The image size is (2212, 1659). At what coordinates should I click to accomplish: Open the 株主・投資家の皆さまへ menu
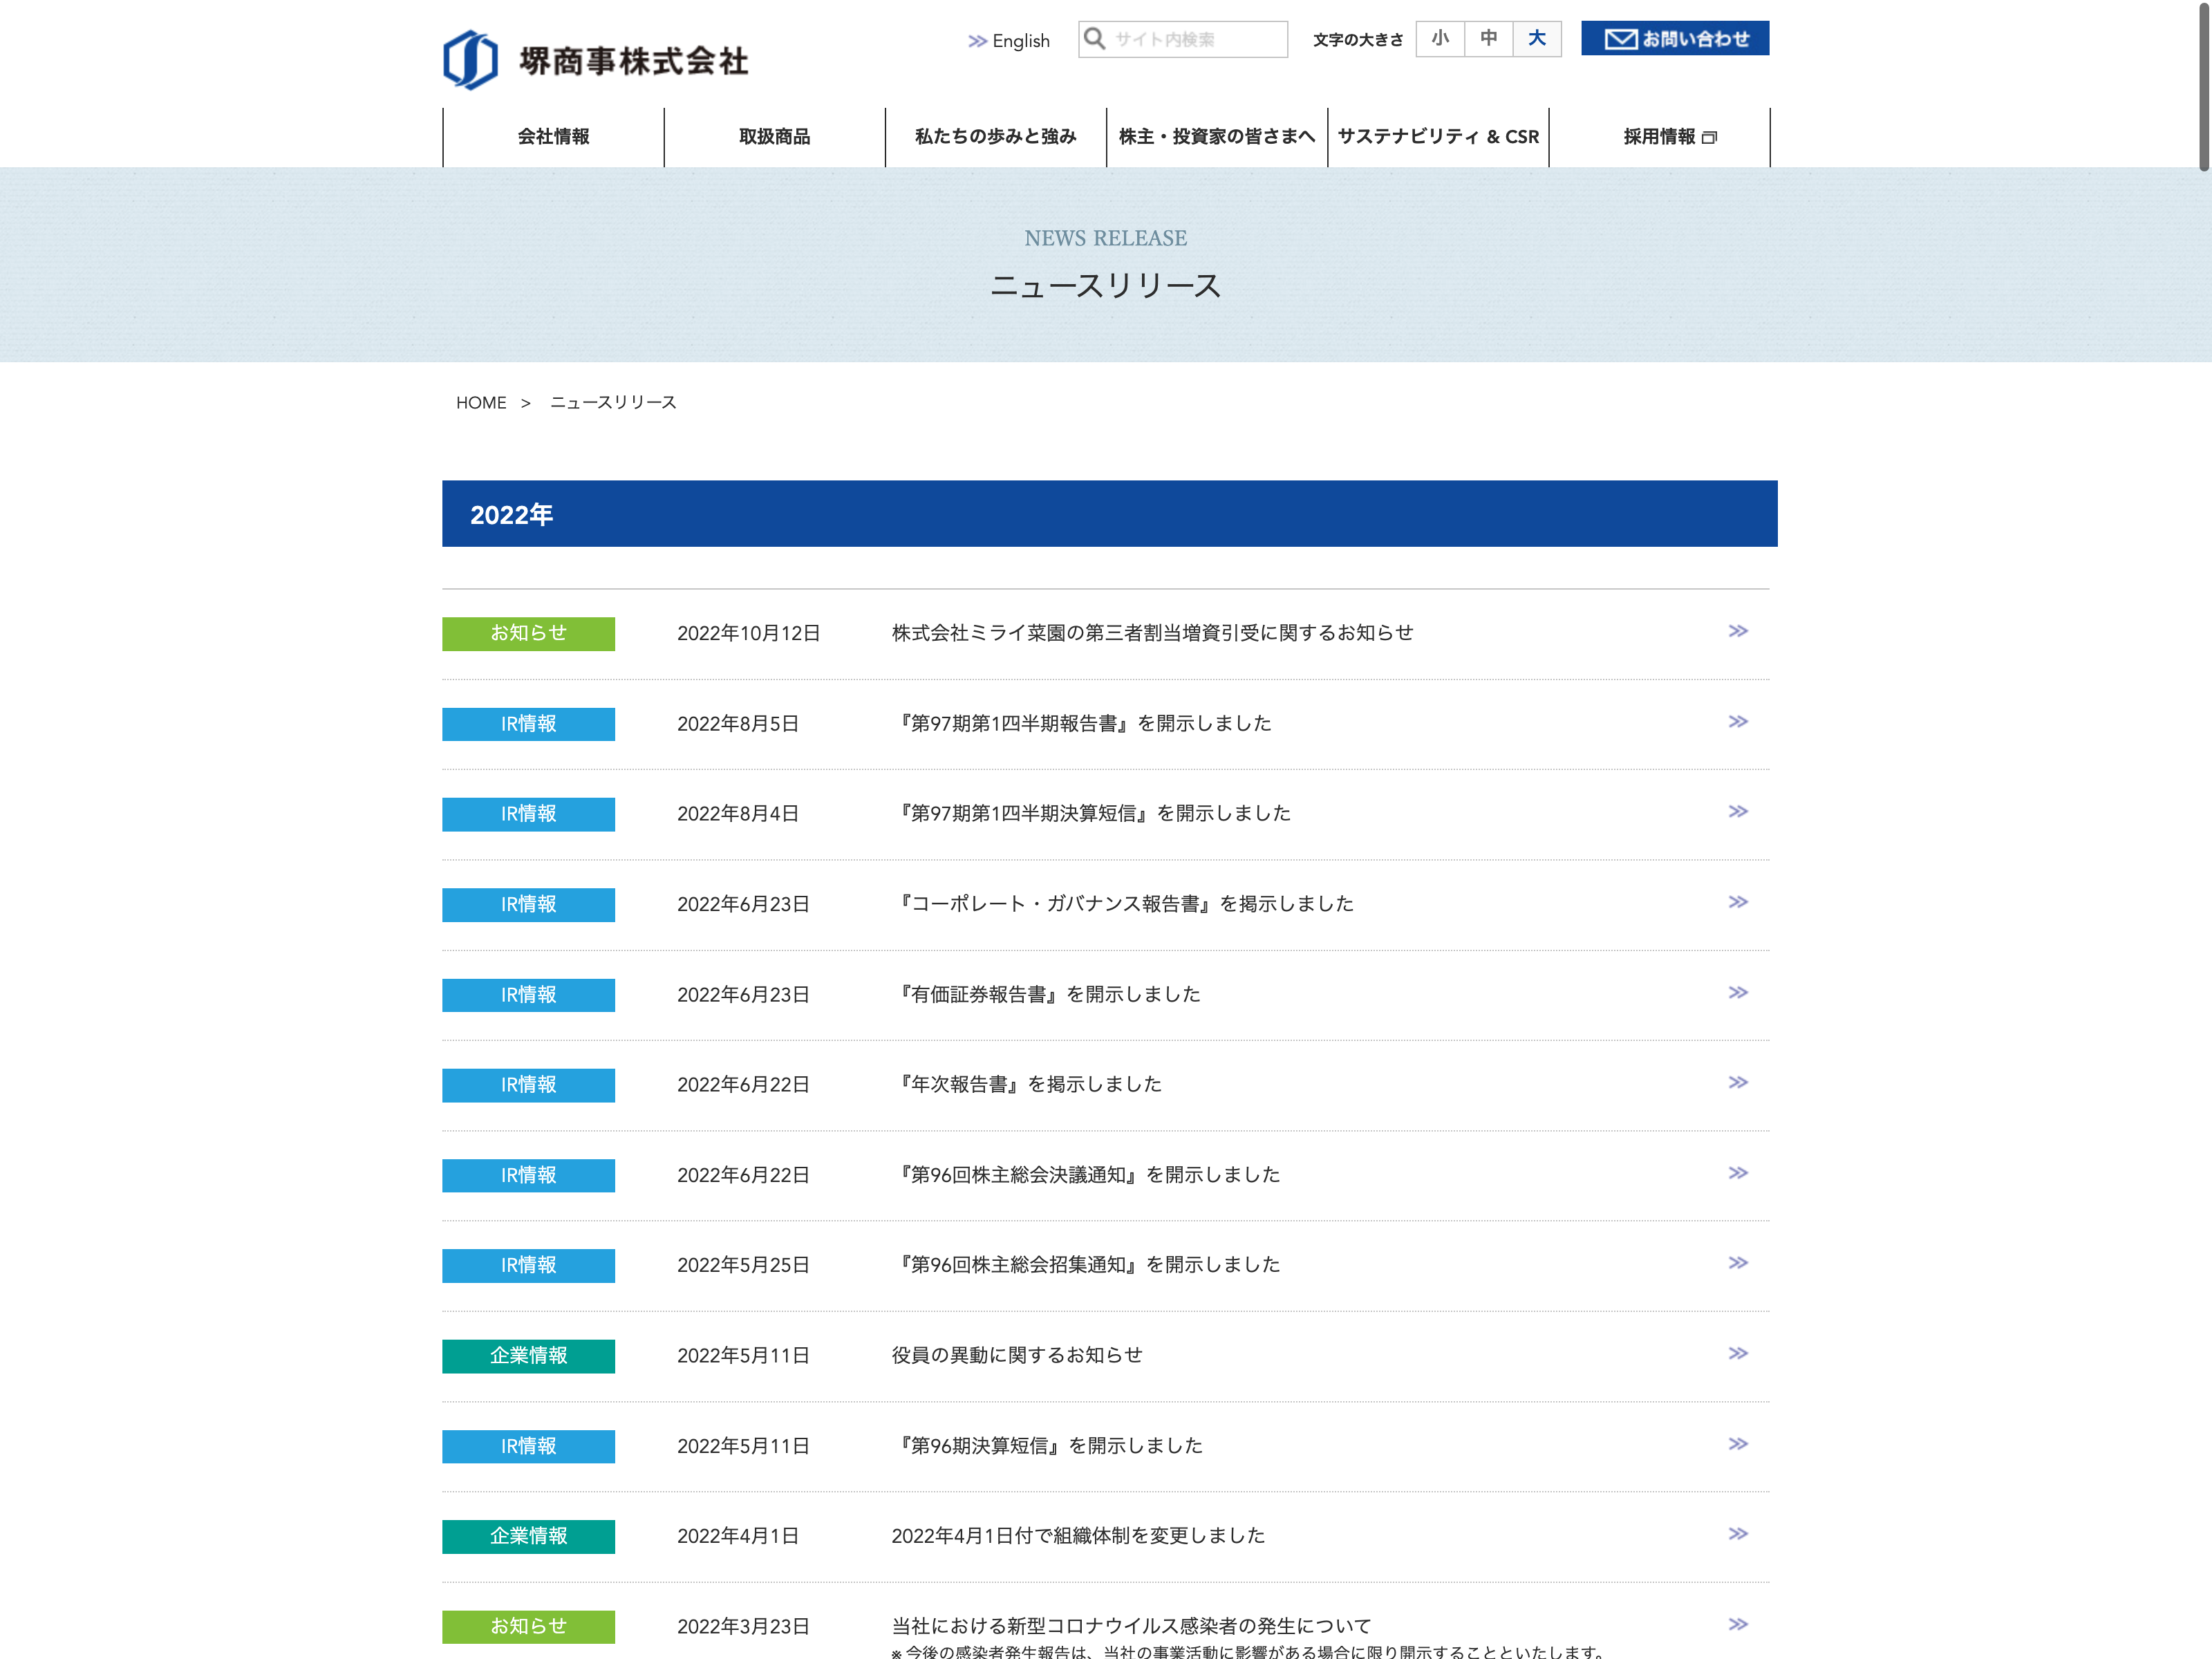tap(1216, 137)
